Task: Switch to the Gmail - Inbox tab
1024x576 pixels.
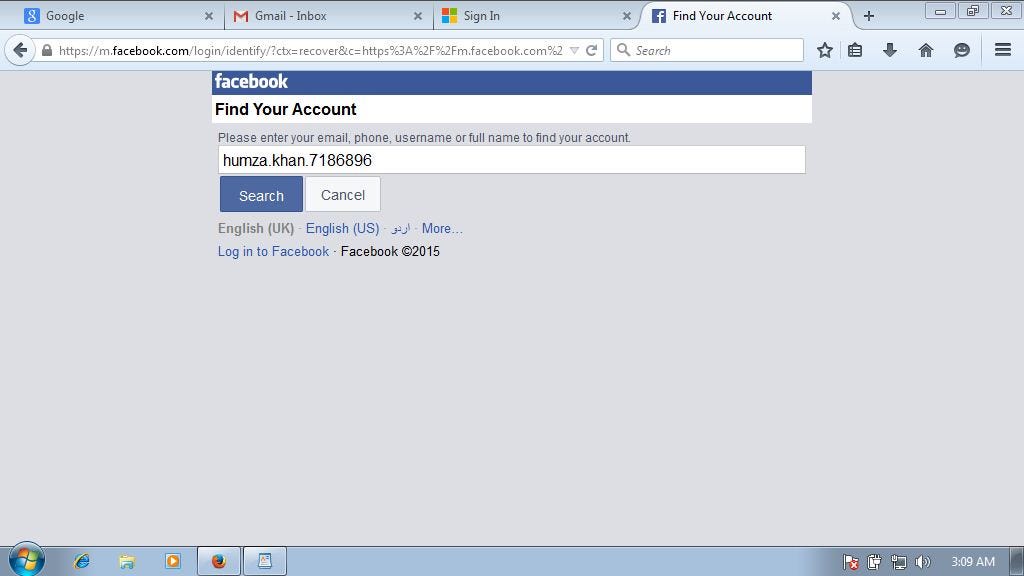Action: pyautogui.click(x=328, y=16)
